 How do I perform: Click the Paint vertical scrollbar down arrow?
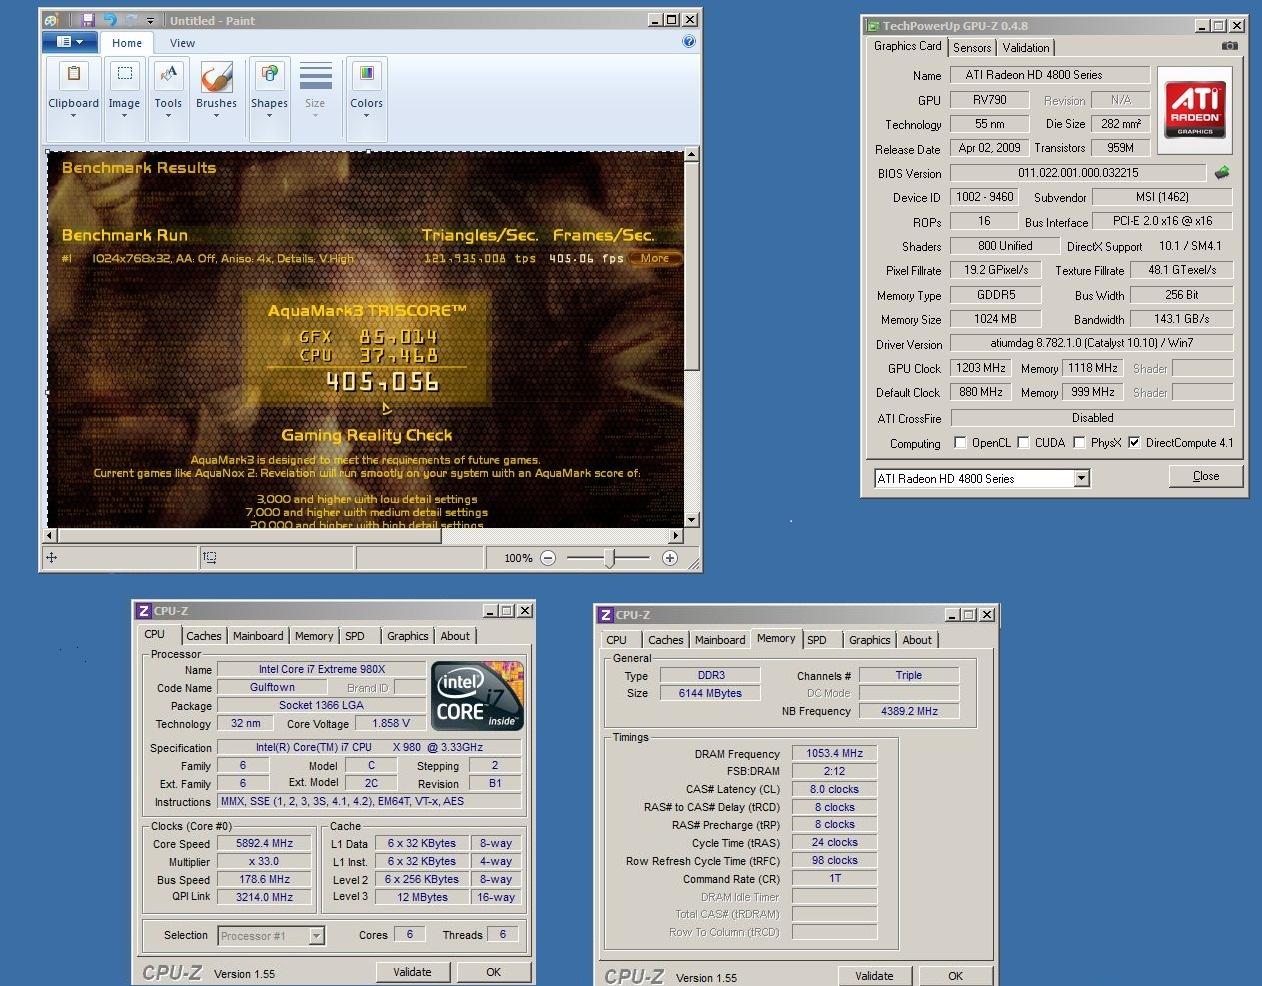click(691, 520)
